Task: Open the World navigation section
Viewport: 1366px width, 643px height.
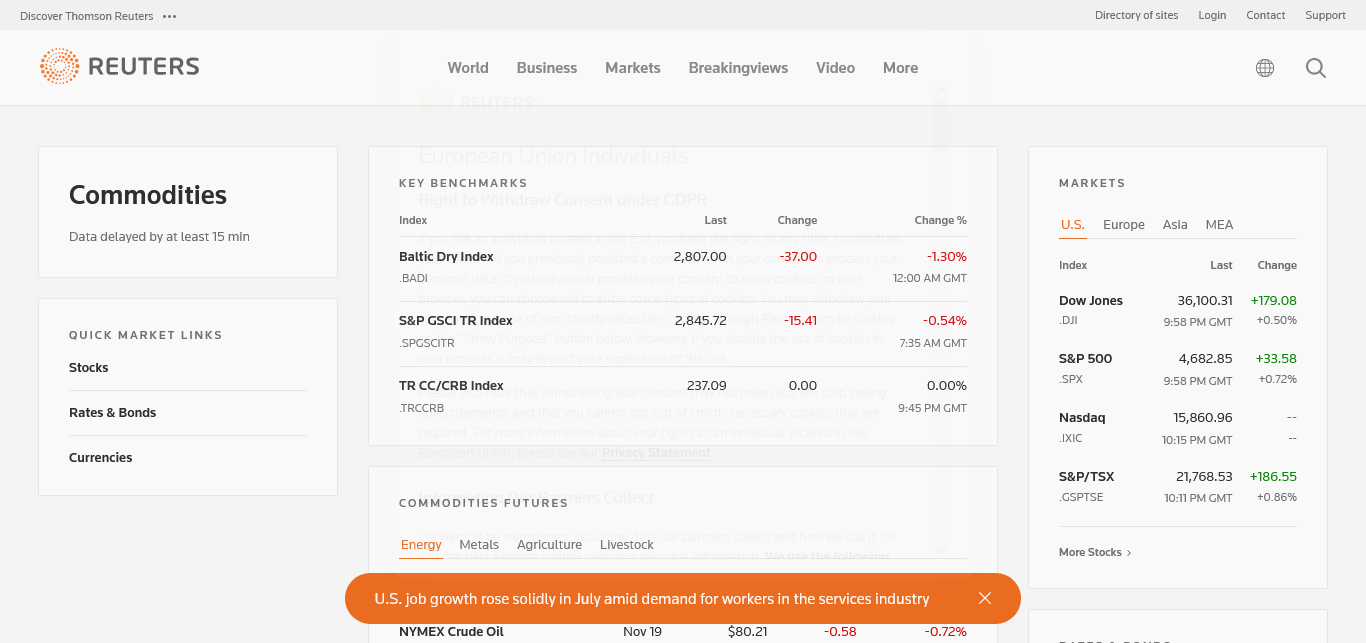Action: 468,68
